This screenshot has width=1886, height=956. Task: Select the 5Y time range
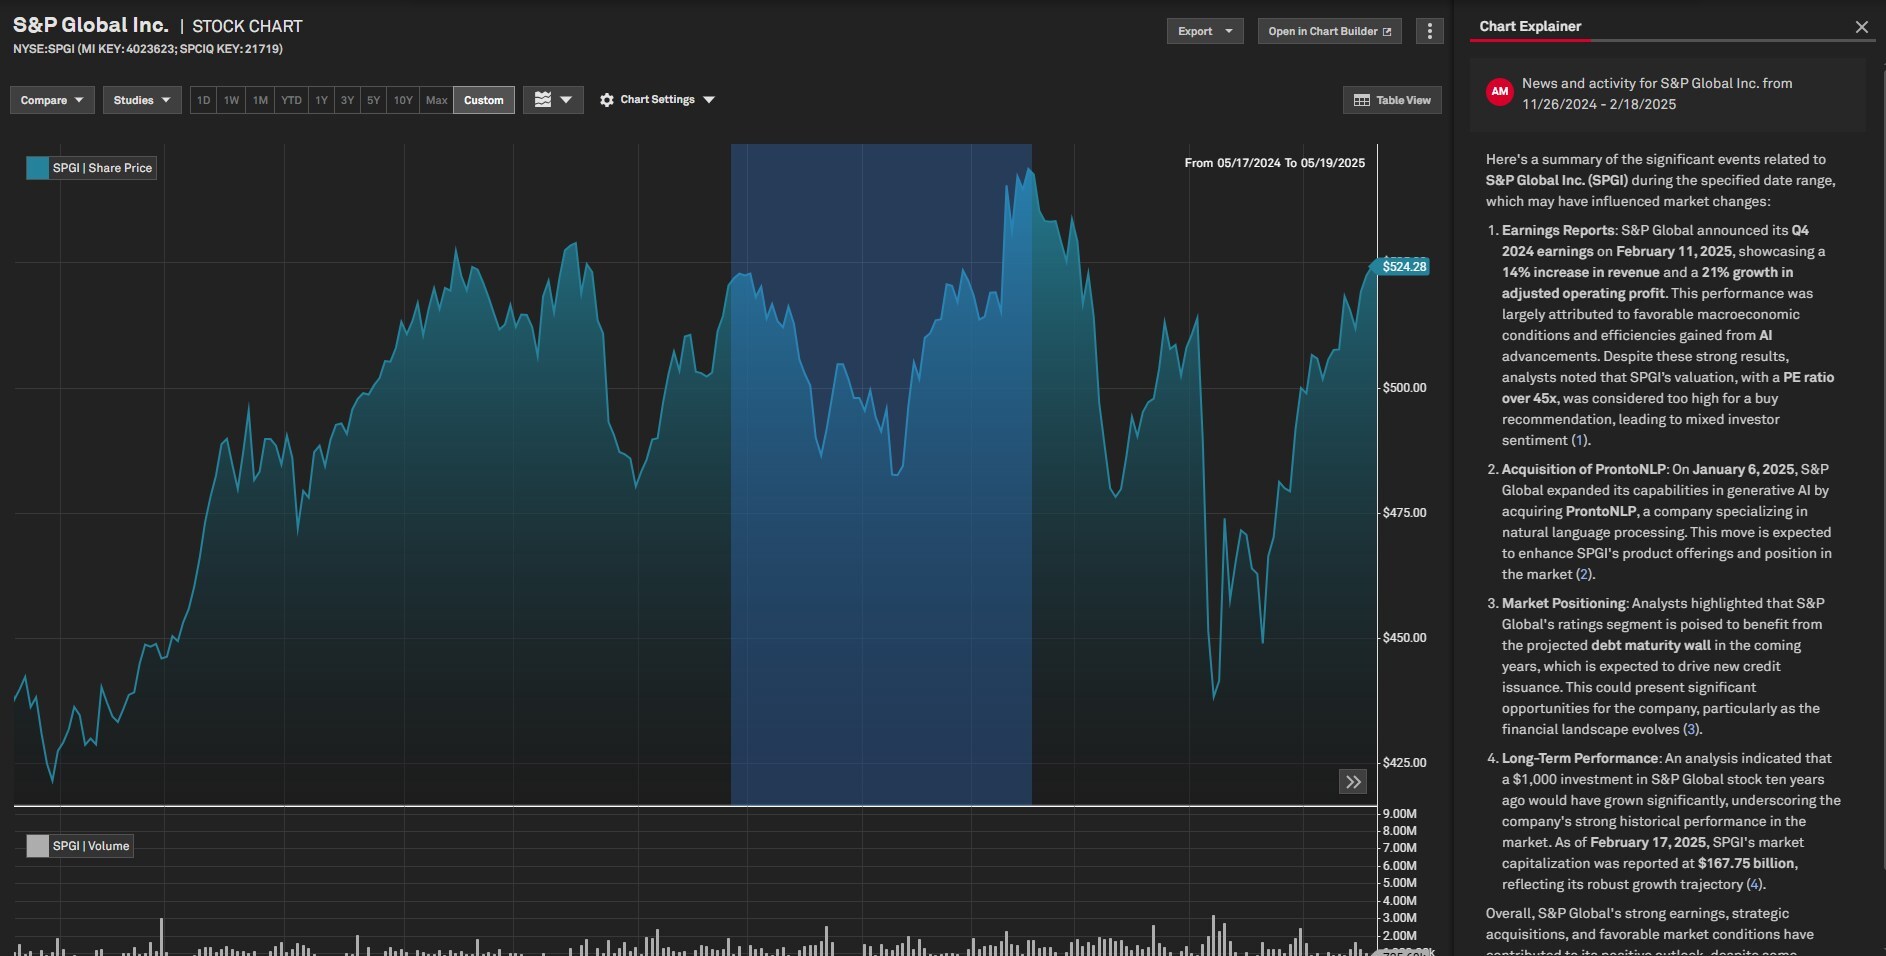373,100
